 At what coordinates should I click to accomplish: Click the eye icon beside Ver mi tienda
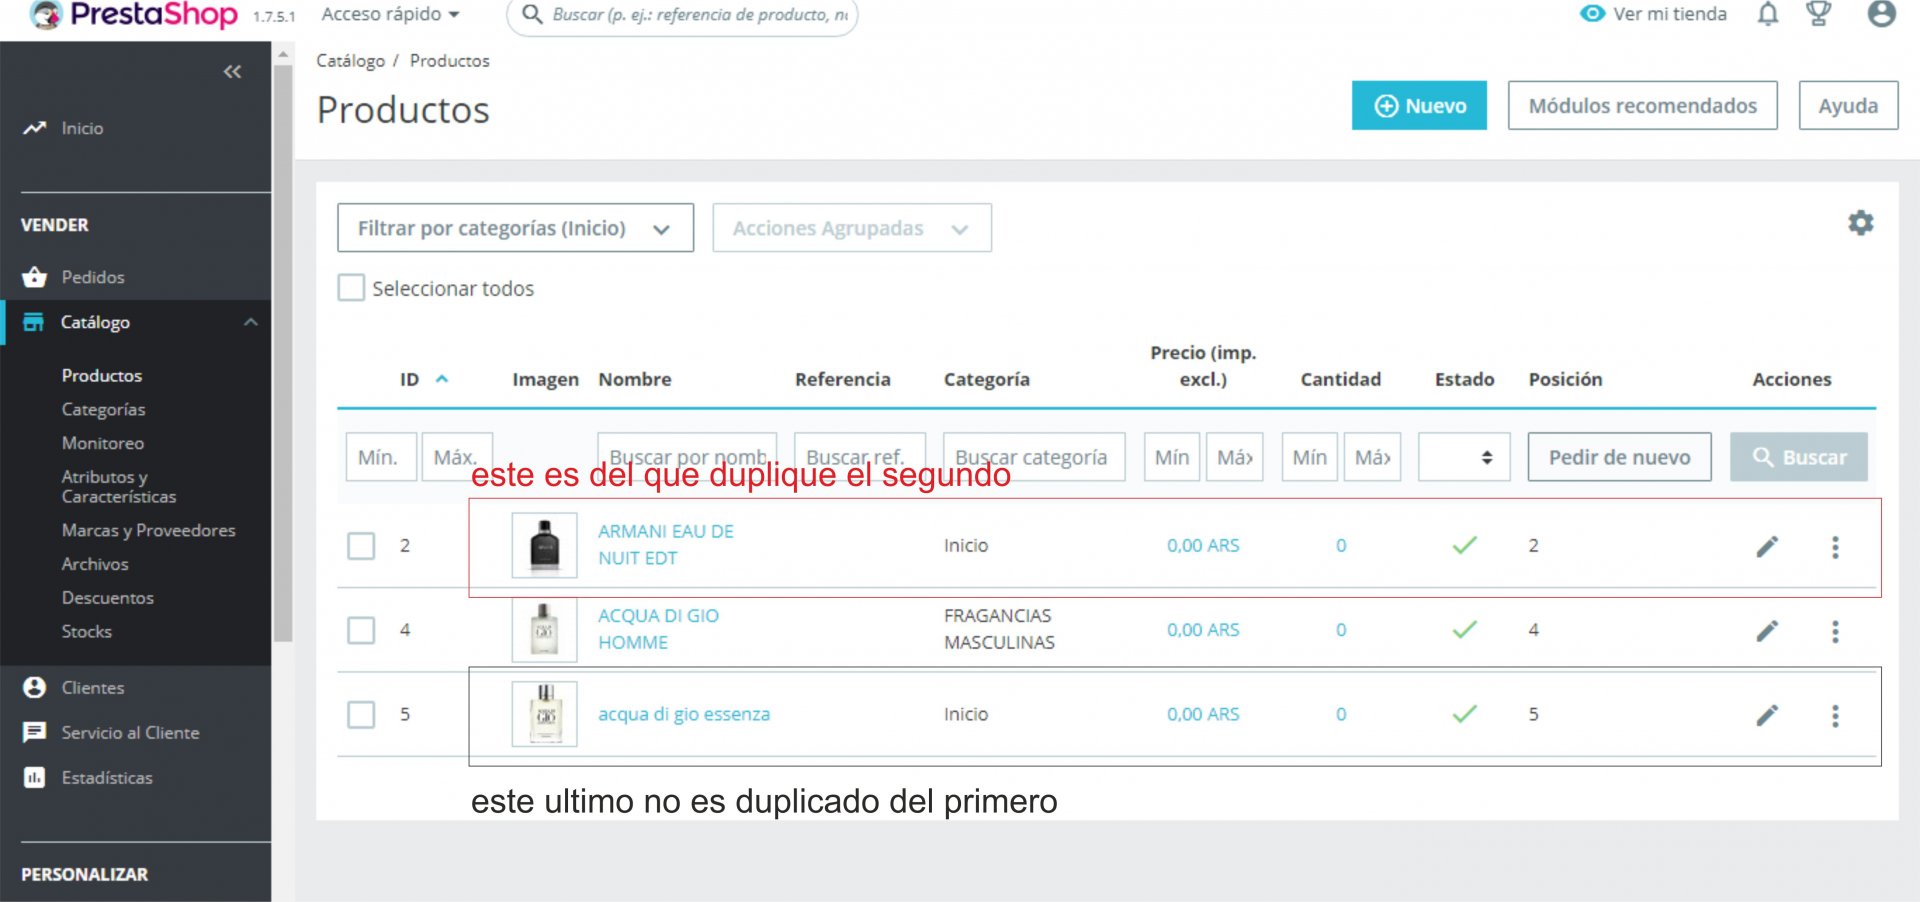(1592, 14)
